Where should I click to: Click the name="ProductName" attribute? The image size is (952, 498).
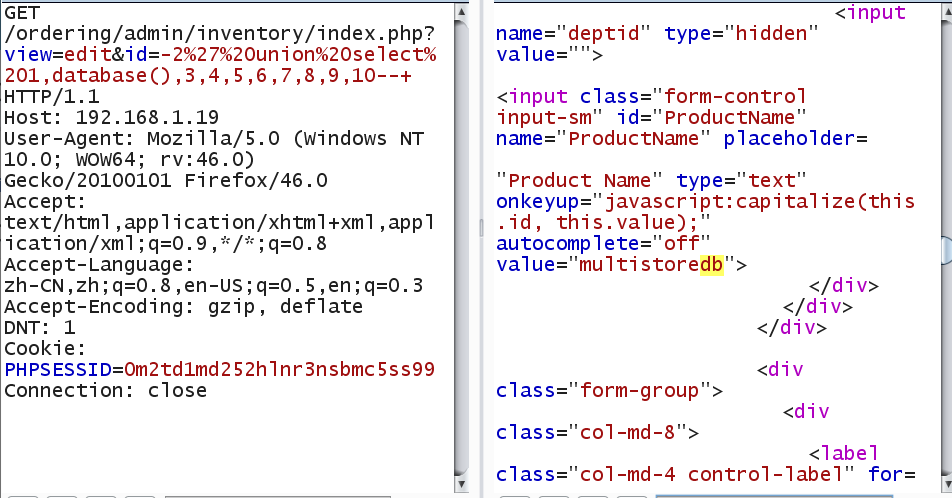click(603, 138)
